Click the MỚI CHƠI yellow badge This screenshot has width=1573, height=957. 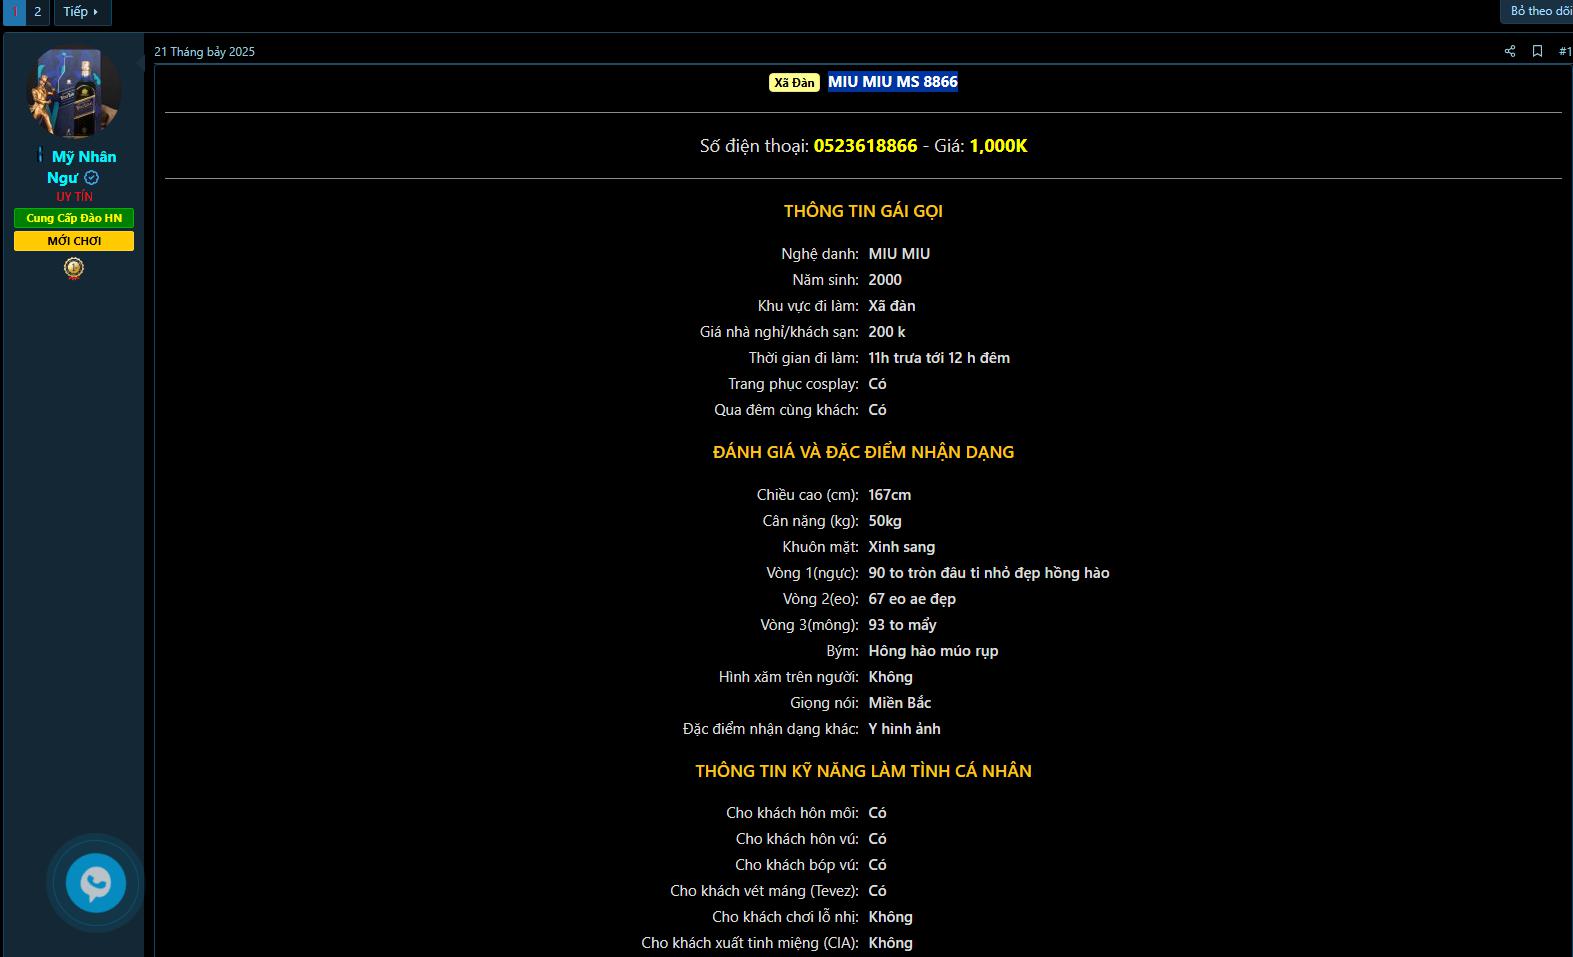pyautogui.click(x=74, y=241)
